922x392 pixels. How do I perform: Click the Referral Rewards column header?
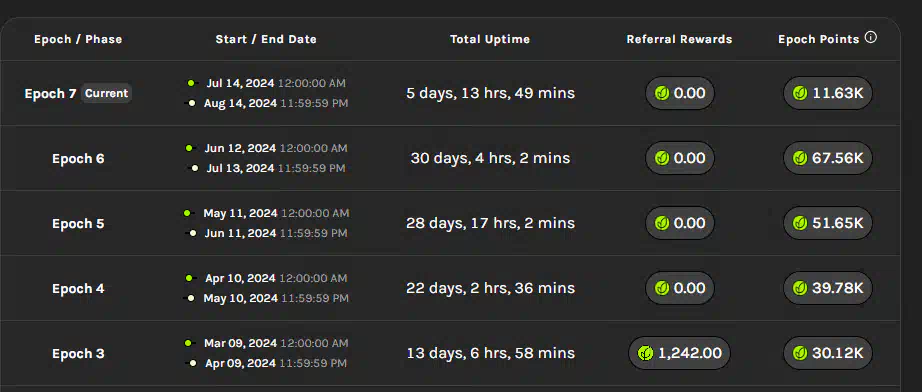[x=679, y=39]
